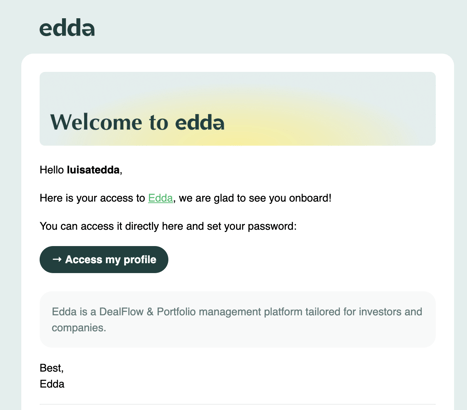467x410 pixels.
Task: Select the bold username luisatedda
Action: point(93,170)
